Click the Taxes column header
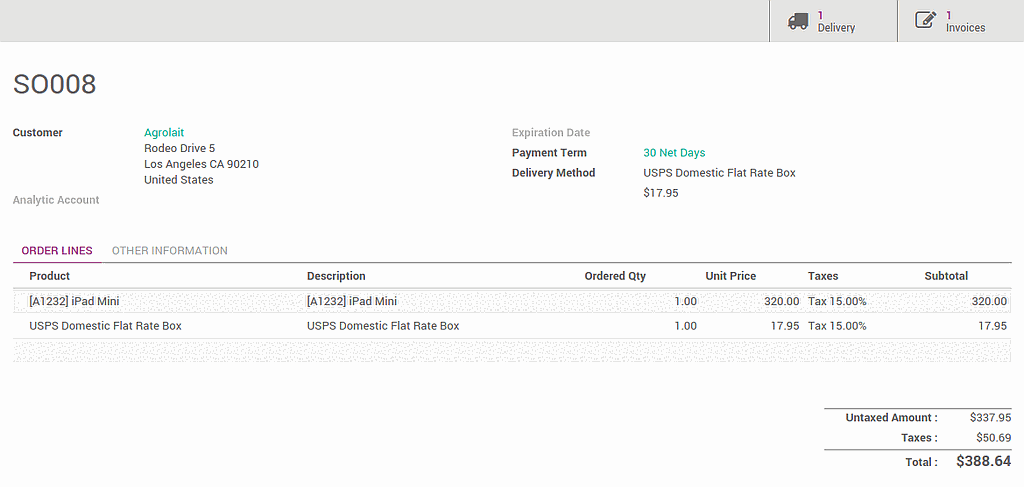The width and height of the screenshot is (1024, 487). pyautogui.click(x=823, y=276)
